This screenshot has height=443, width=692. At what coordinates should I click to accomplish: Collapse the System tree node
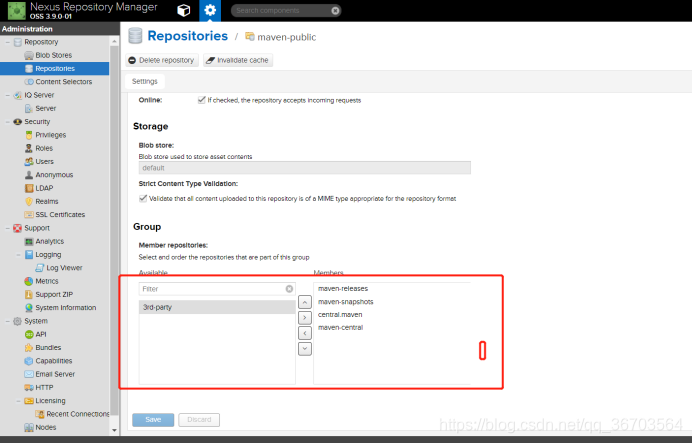pos(7,321)
